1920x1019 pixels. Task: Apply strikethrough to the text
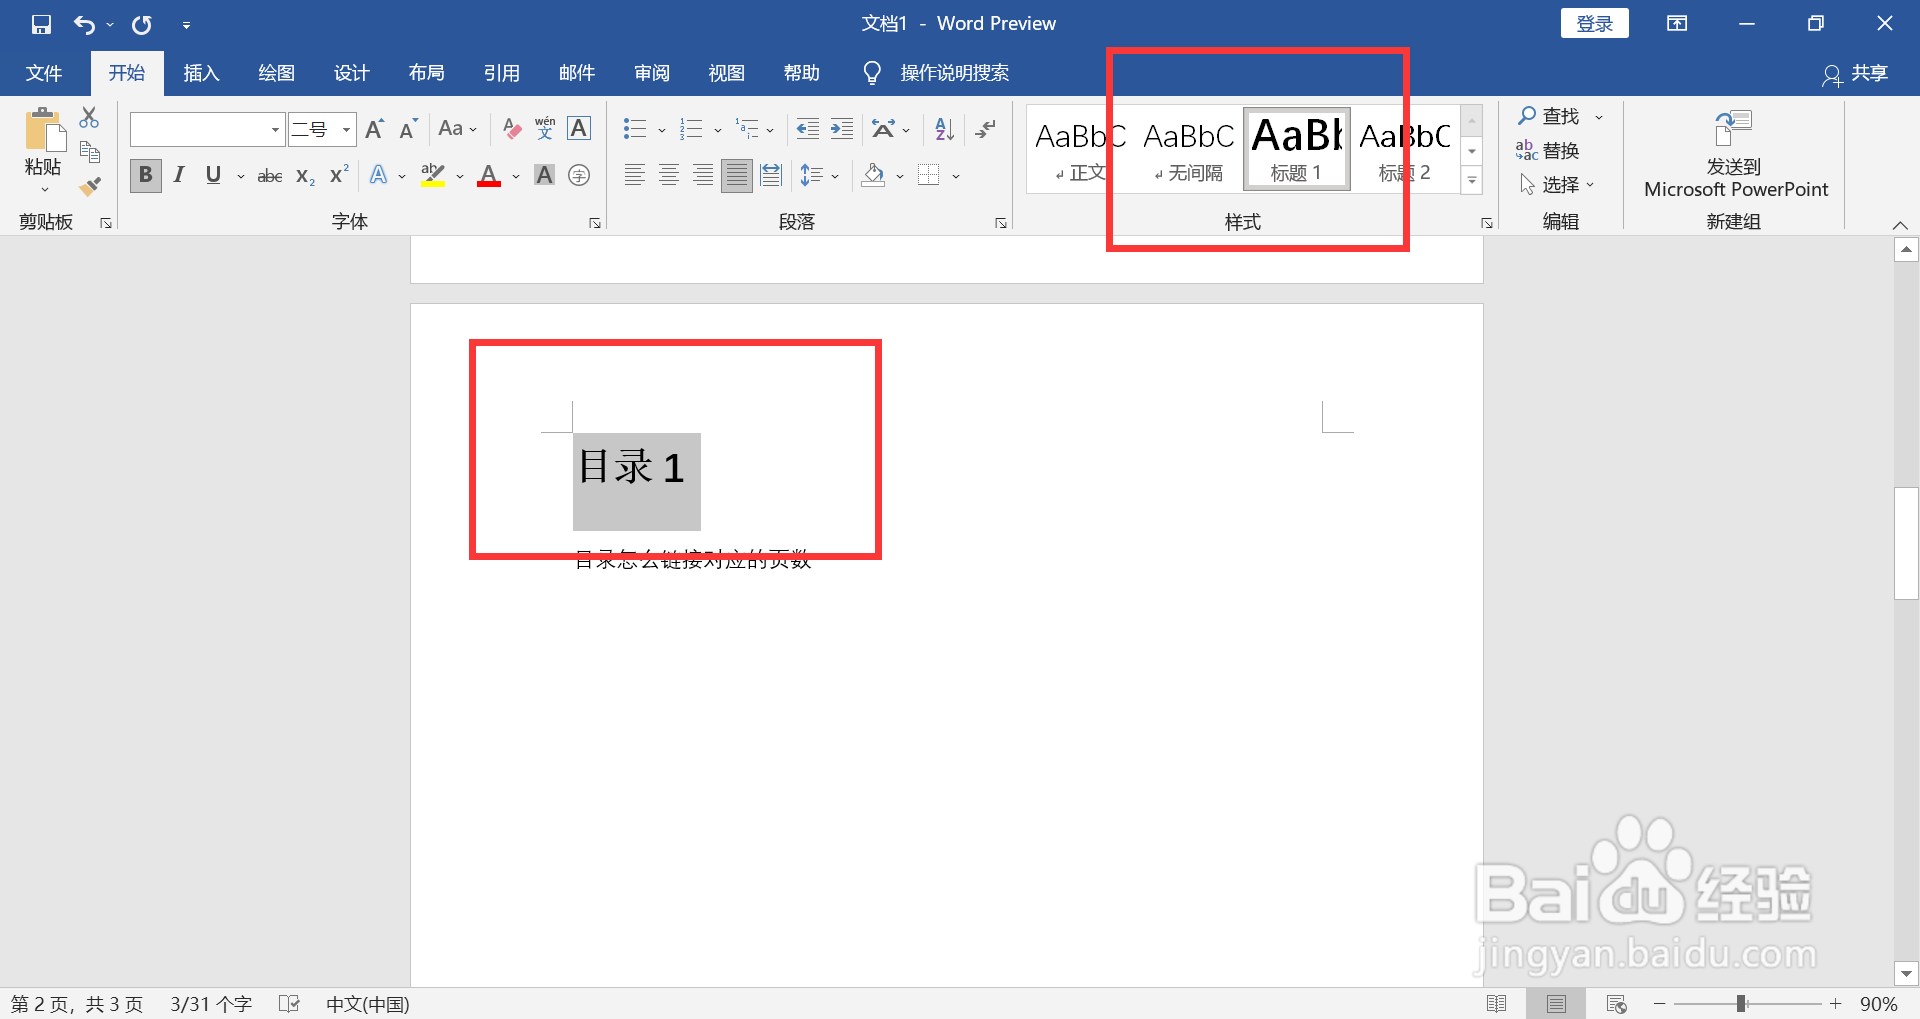tap(270, 176)
